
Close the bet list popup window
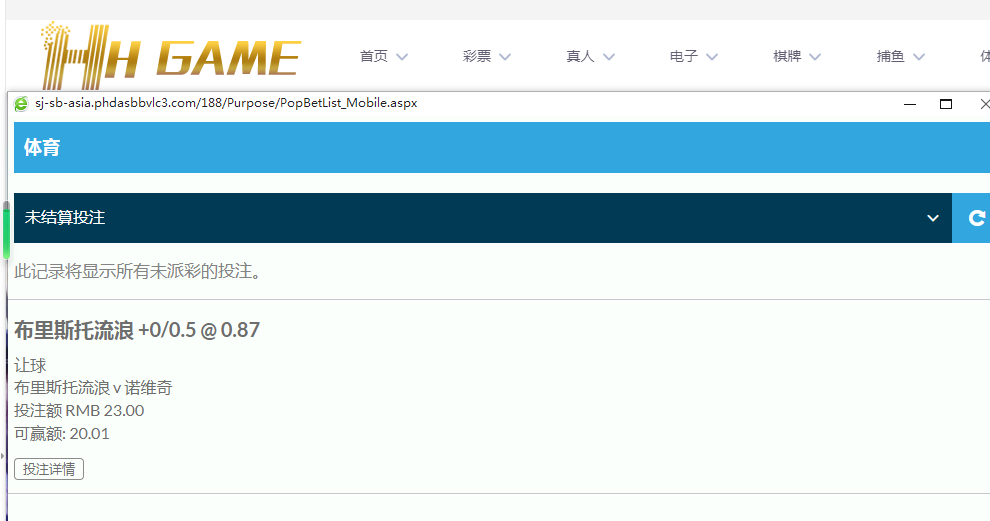point(983,104)
